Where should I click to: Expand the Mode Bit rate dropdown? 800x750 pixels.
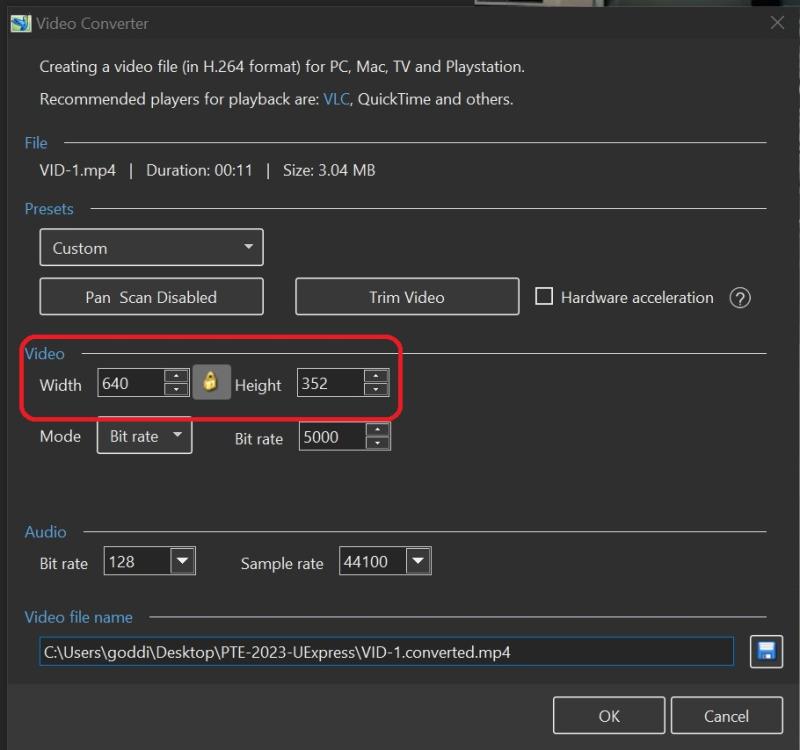point(144,436)
